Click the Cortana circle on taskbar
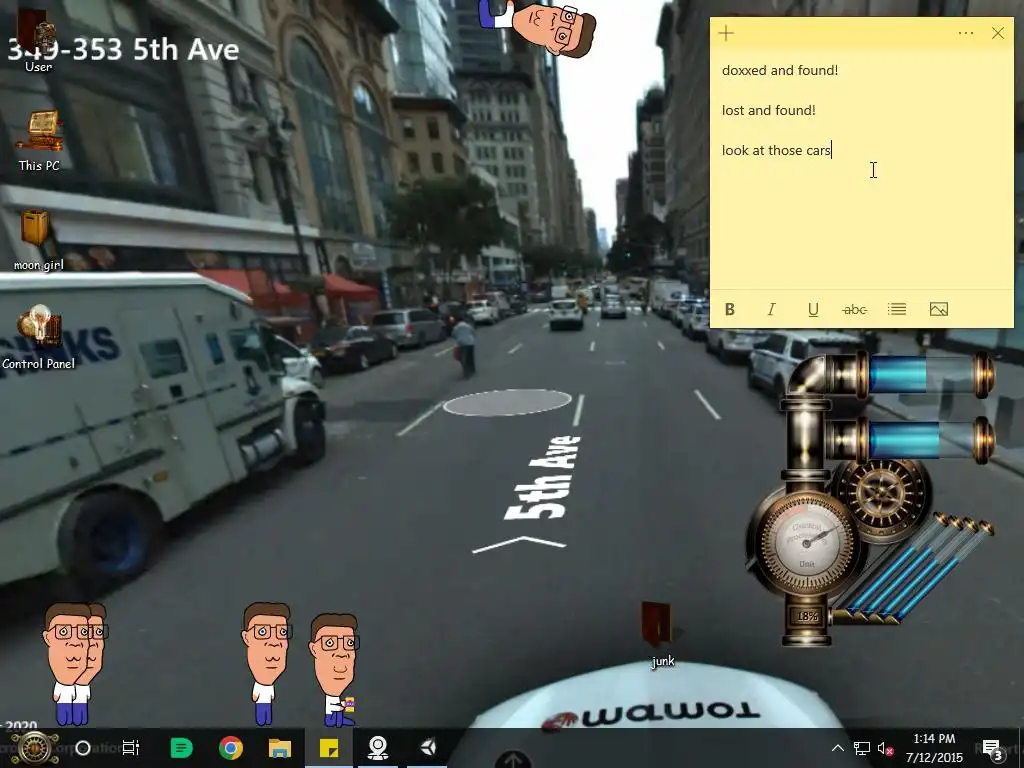Image resolution: width=1024 pixels, height=768 pixels. coord(83,748)
